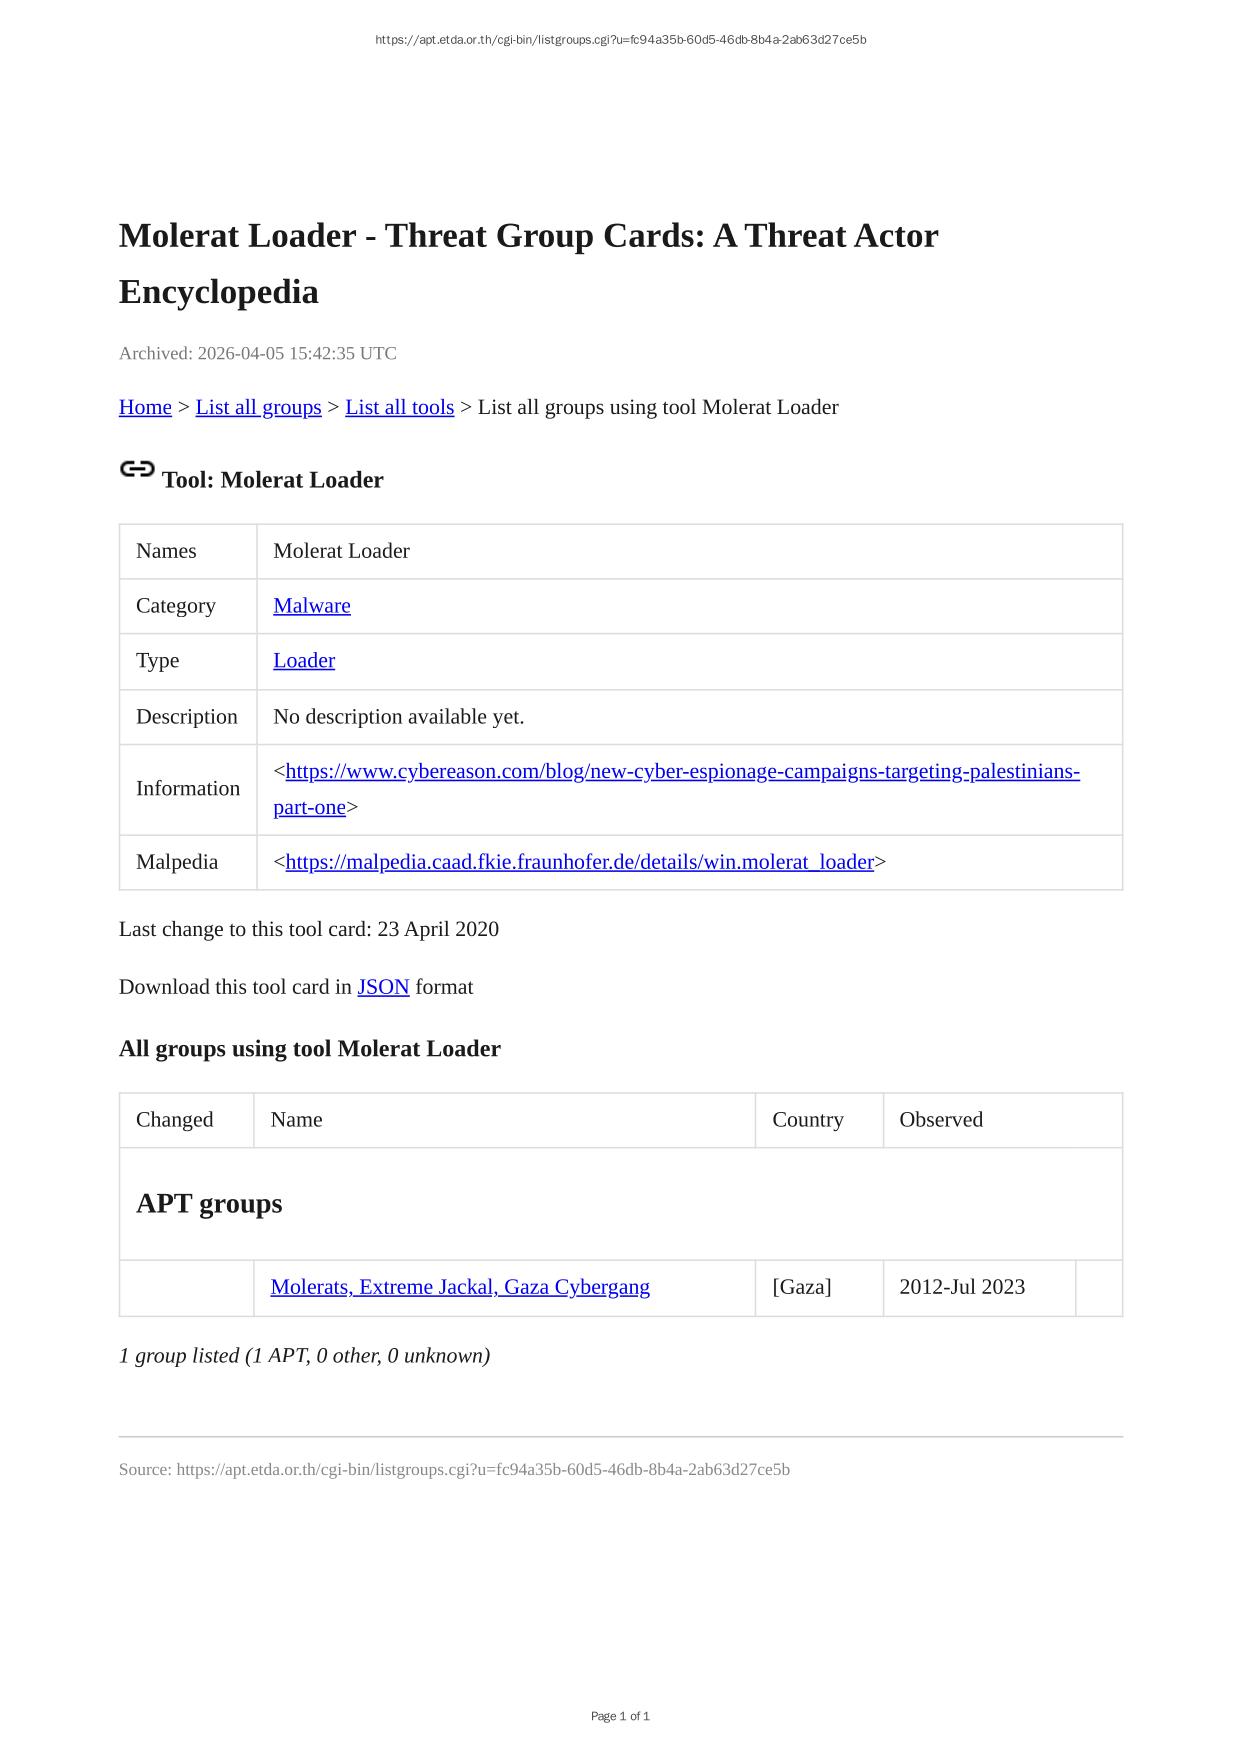
Task: Open the List all tools breadcrumb
Action: (399, 407)
